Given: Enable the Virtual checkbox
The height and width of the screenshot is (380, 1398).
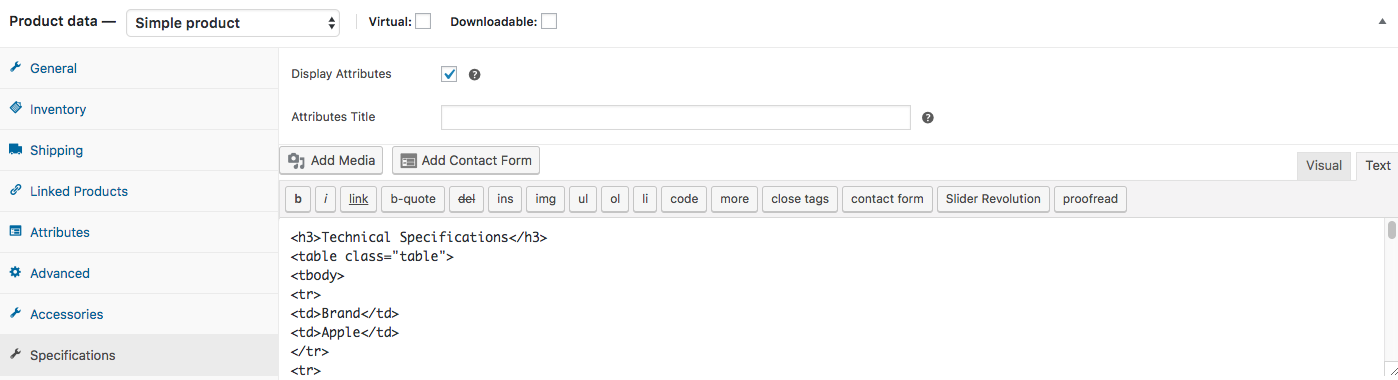Looking at the screenshot, I should [x=423, y=21].
